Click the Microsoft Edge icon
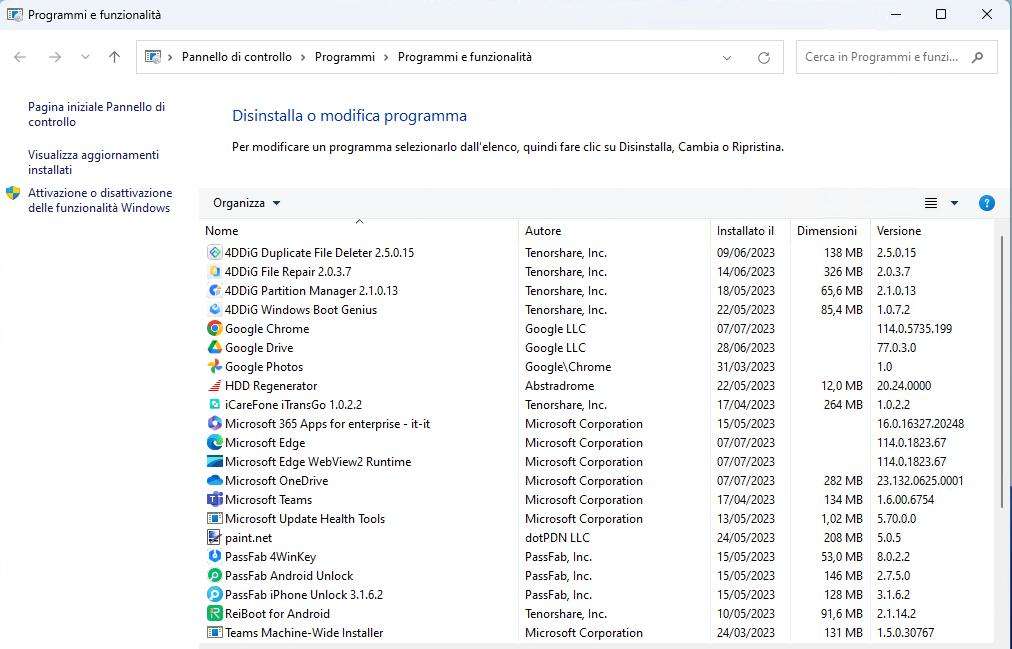The width and height of the screenshot is (1012, 649). (214, 442)
